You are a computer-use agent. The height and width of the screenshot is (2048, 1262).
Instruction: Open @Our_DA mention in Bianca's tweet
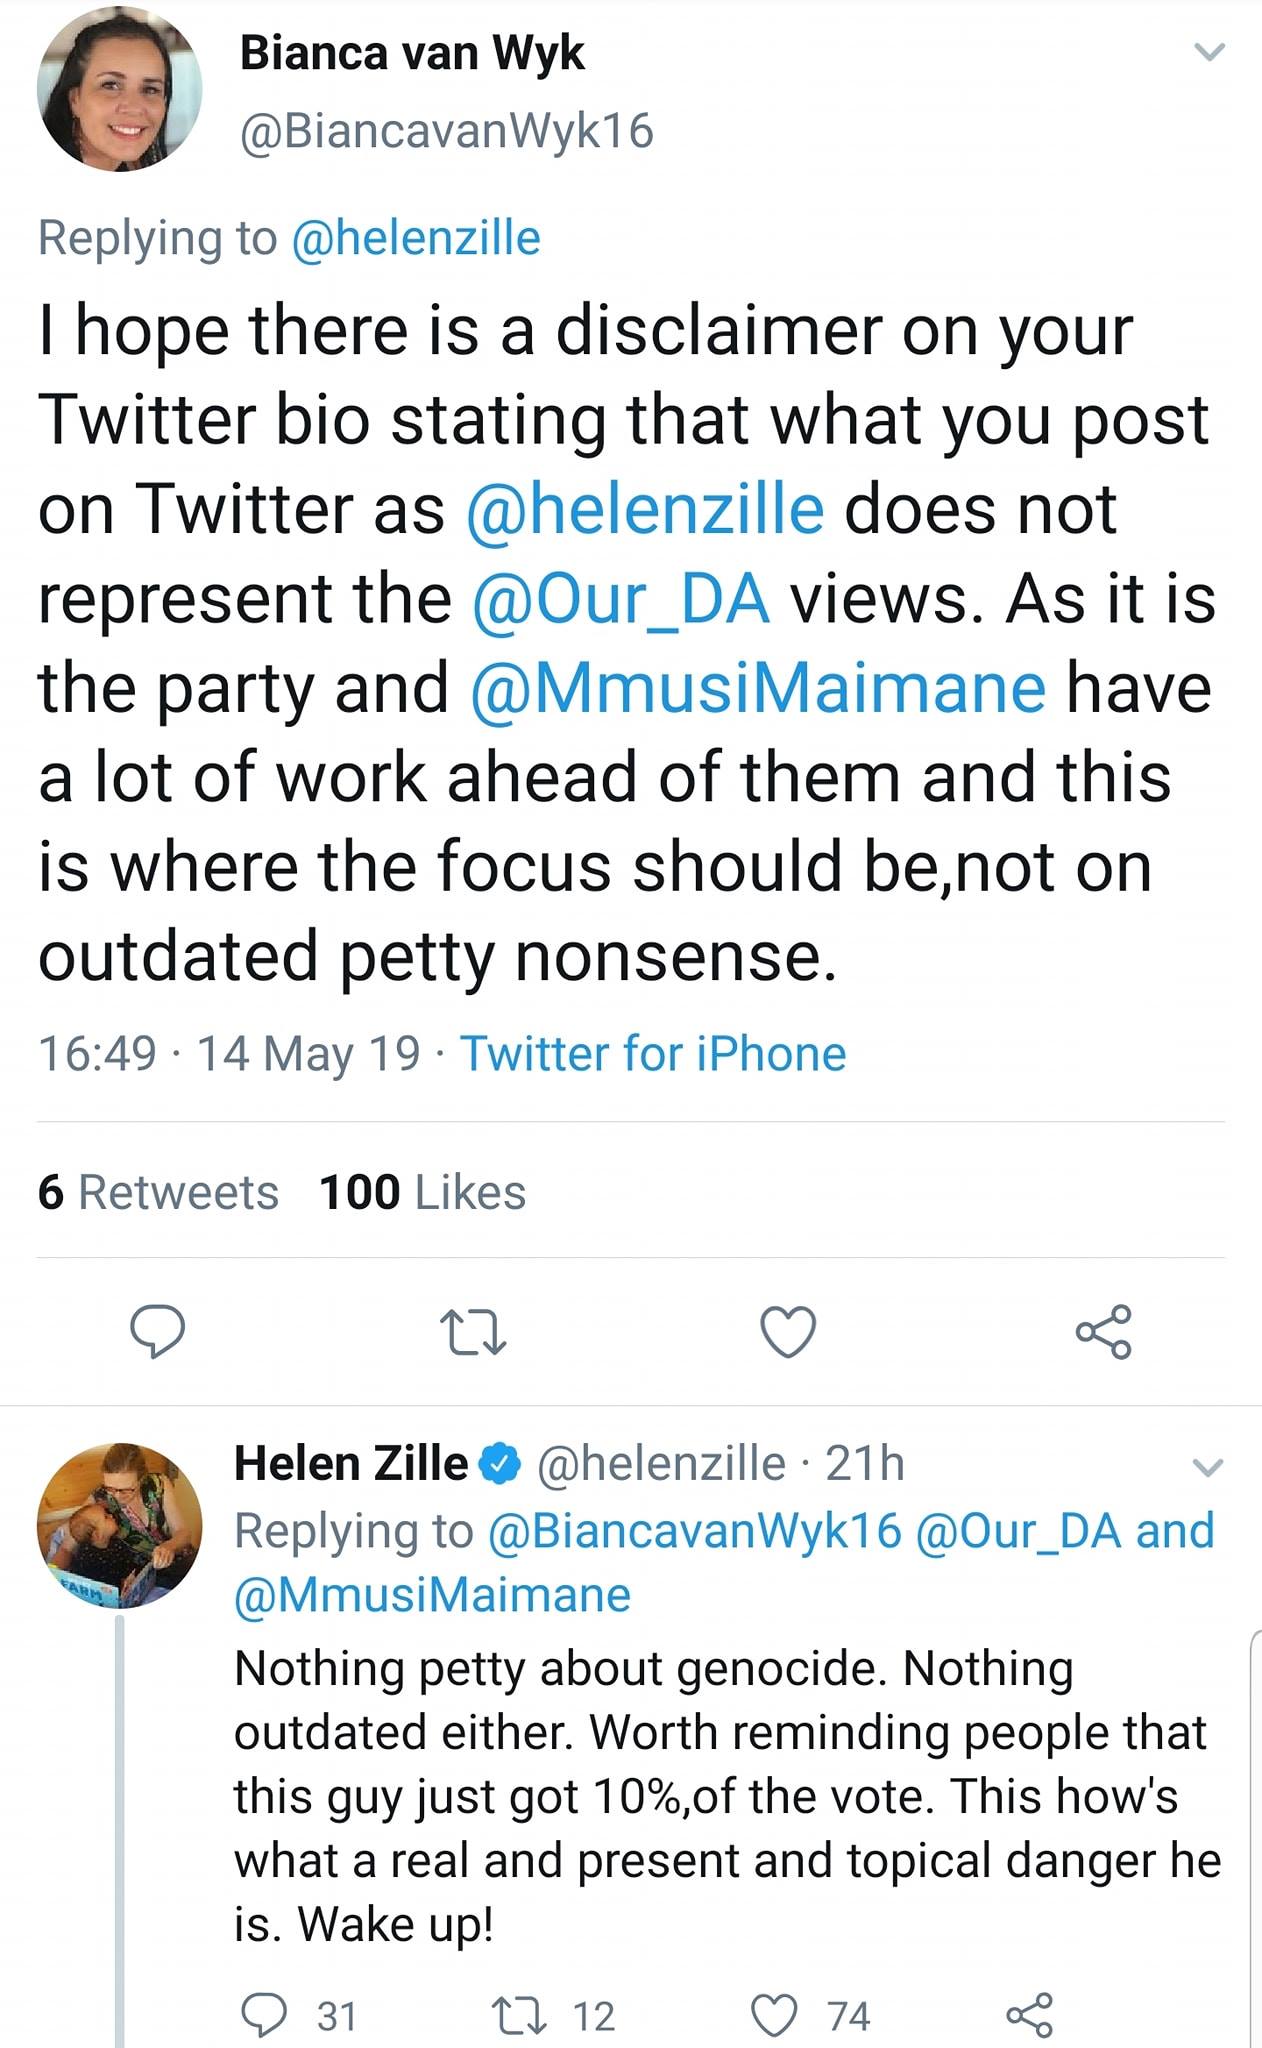[x=620, y=599]
